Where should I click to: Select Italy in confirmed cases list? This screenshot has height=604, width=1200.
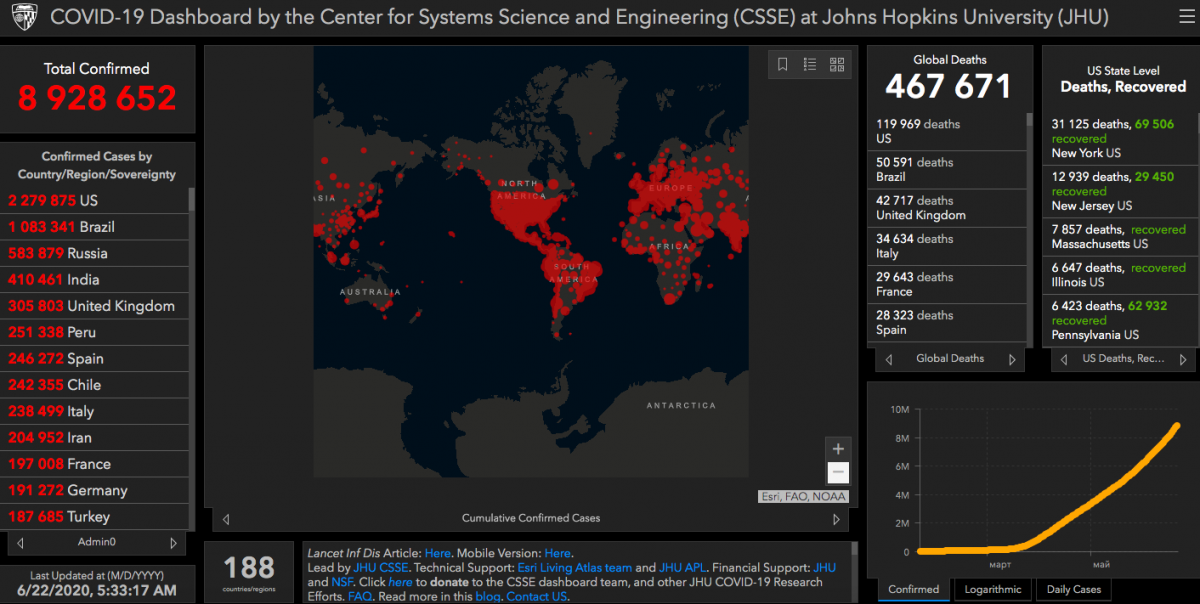pyautogui.click(x=94, y=411)
